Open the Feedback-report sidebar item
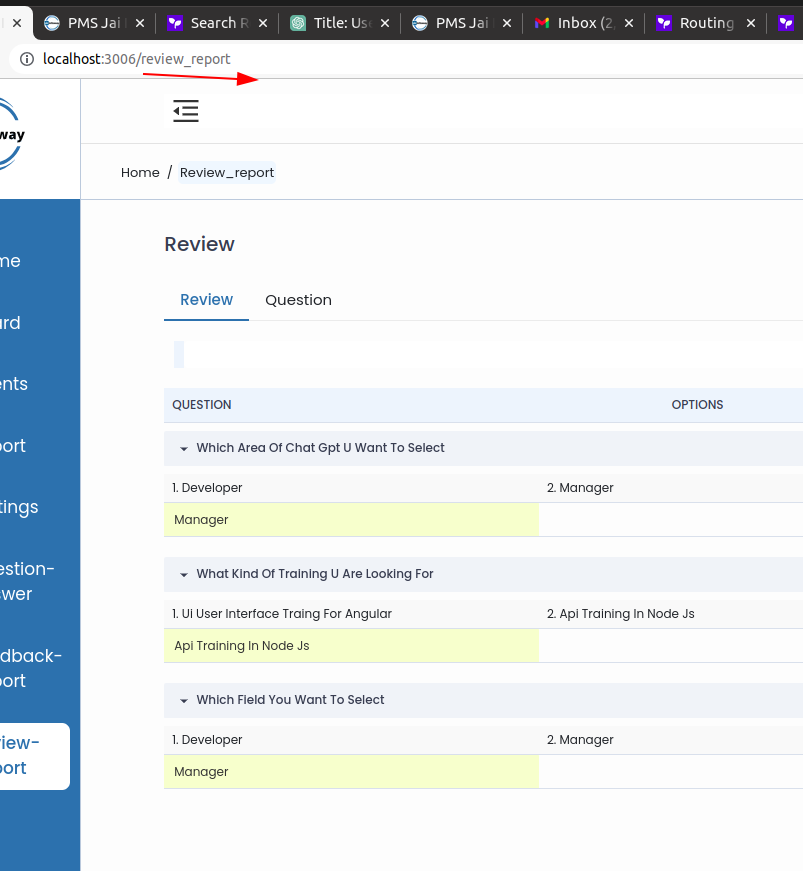The image size is (803, 871). tap(30, 668)
